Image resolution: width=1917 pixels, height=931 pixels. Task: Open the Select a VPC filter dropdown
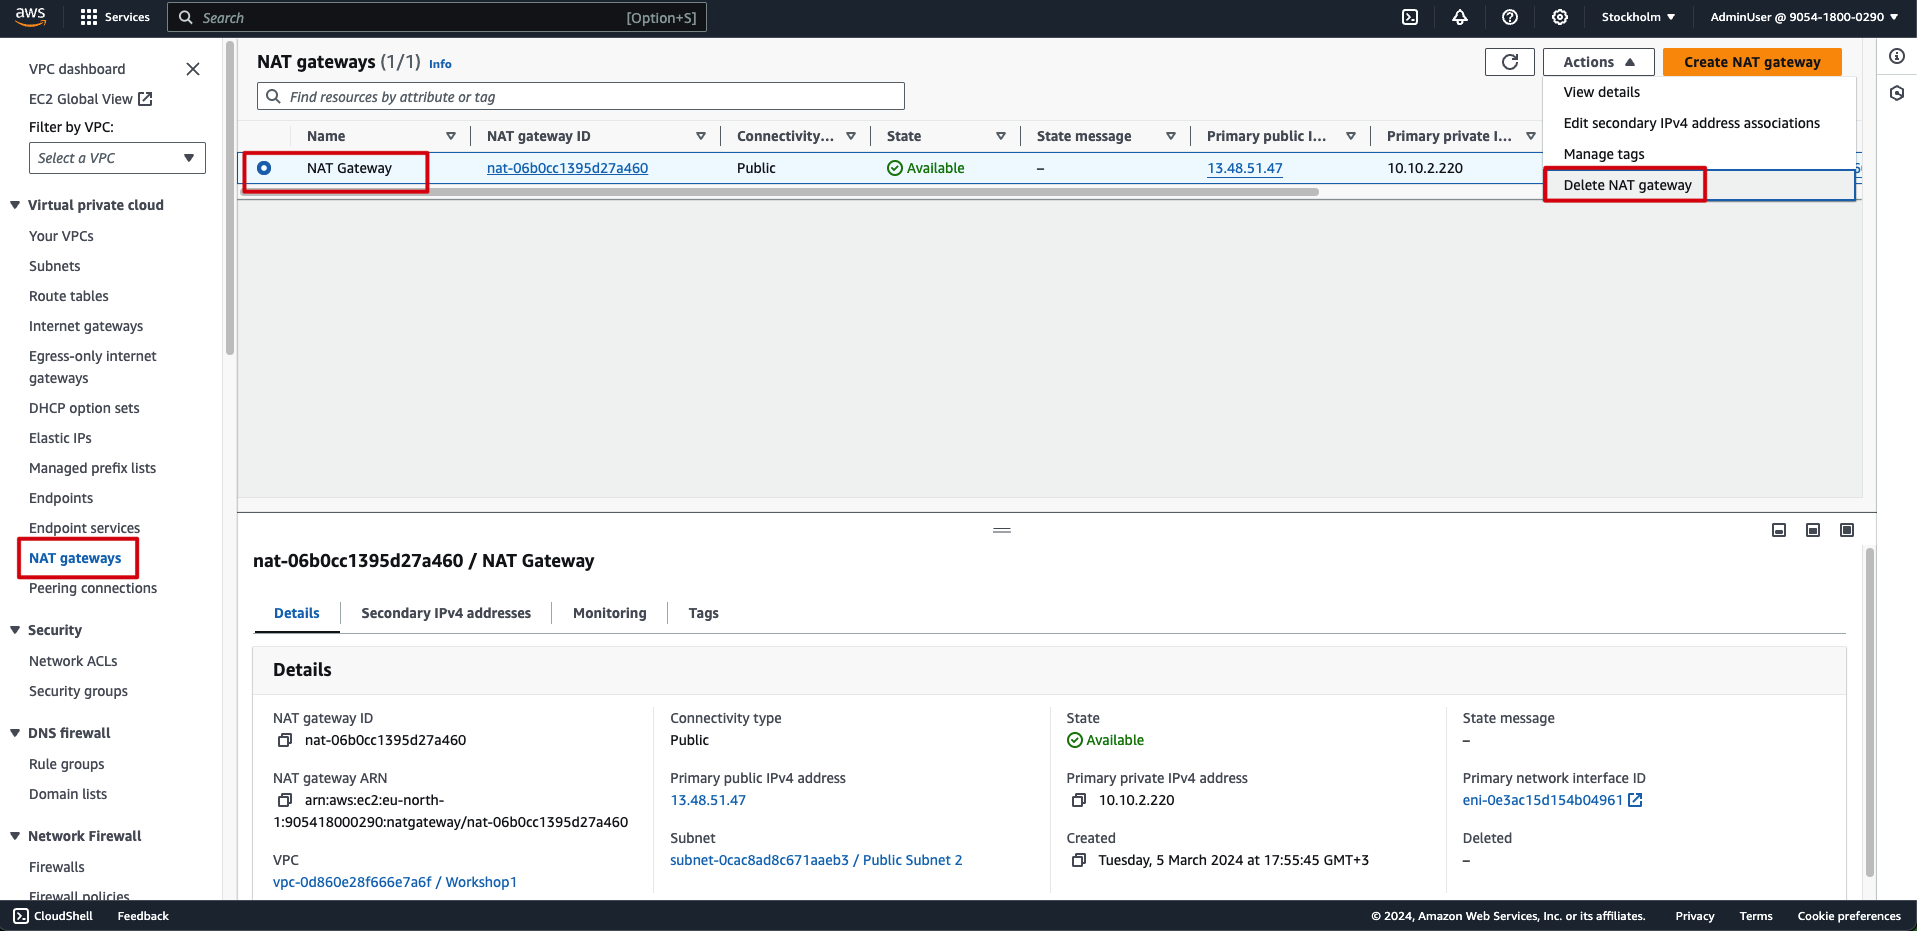pyautogui.click(x=117, y=158)
